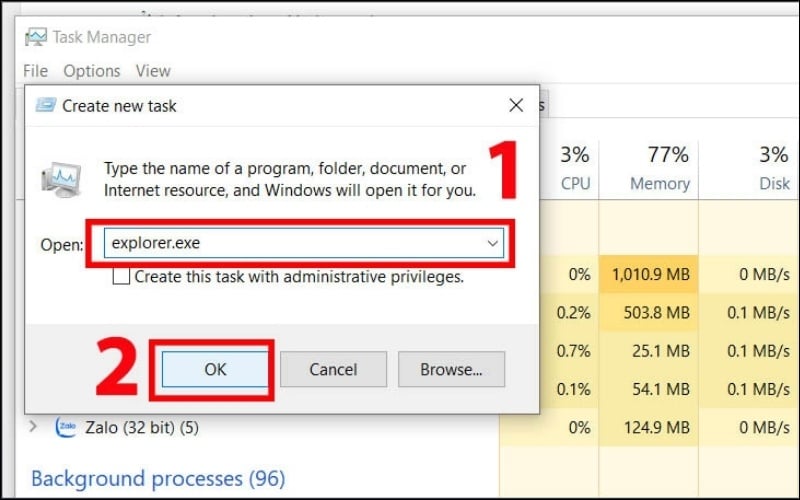
Task: Expand the Zalo (32 bit) process group
Action: 33,426
